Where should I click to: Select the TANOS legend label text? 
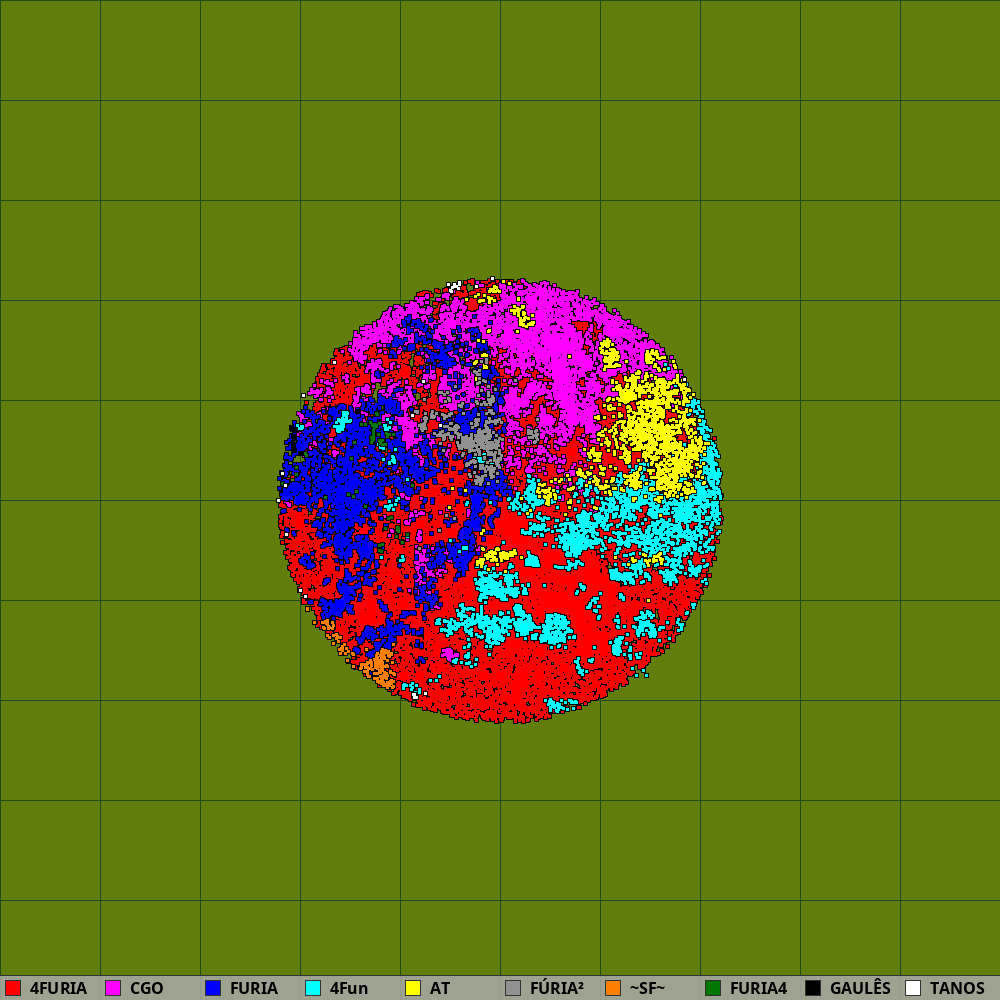click(x=957, y=988)
